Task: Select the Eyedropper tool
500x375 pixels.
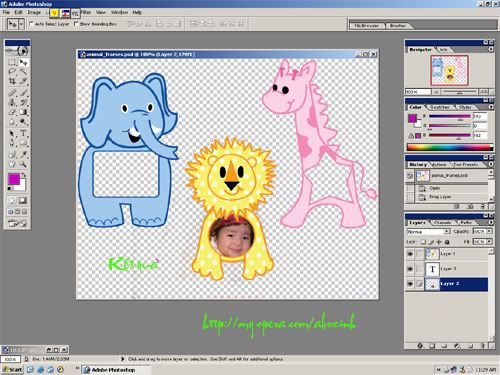Action: coord(23,154)
